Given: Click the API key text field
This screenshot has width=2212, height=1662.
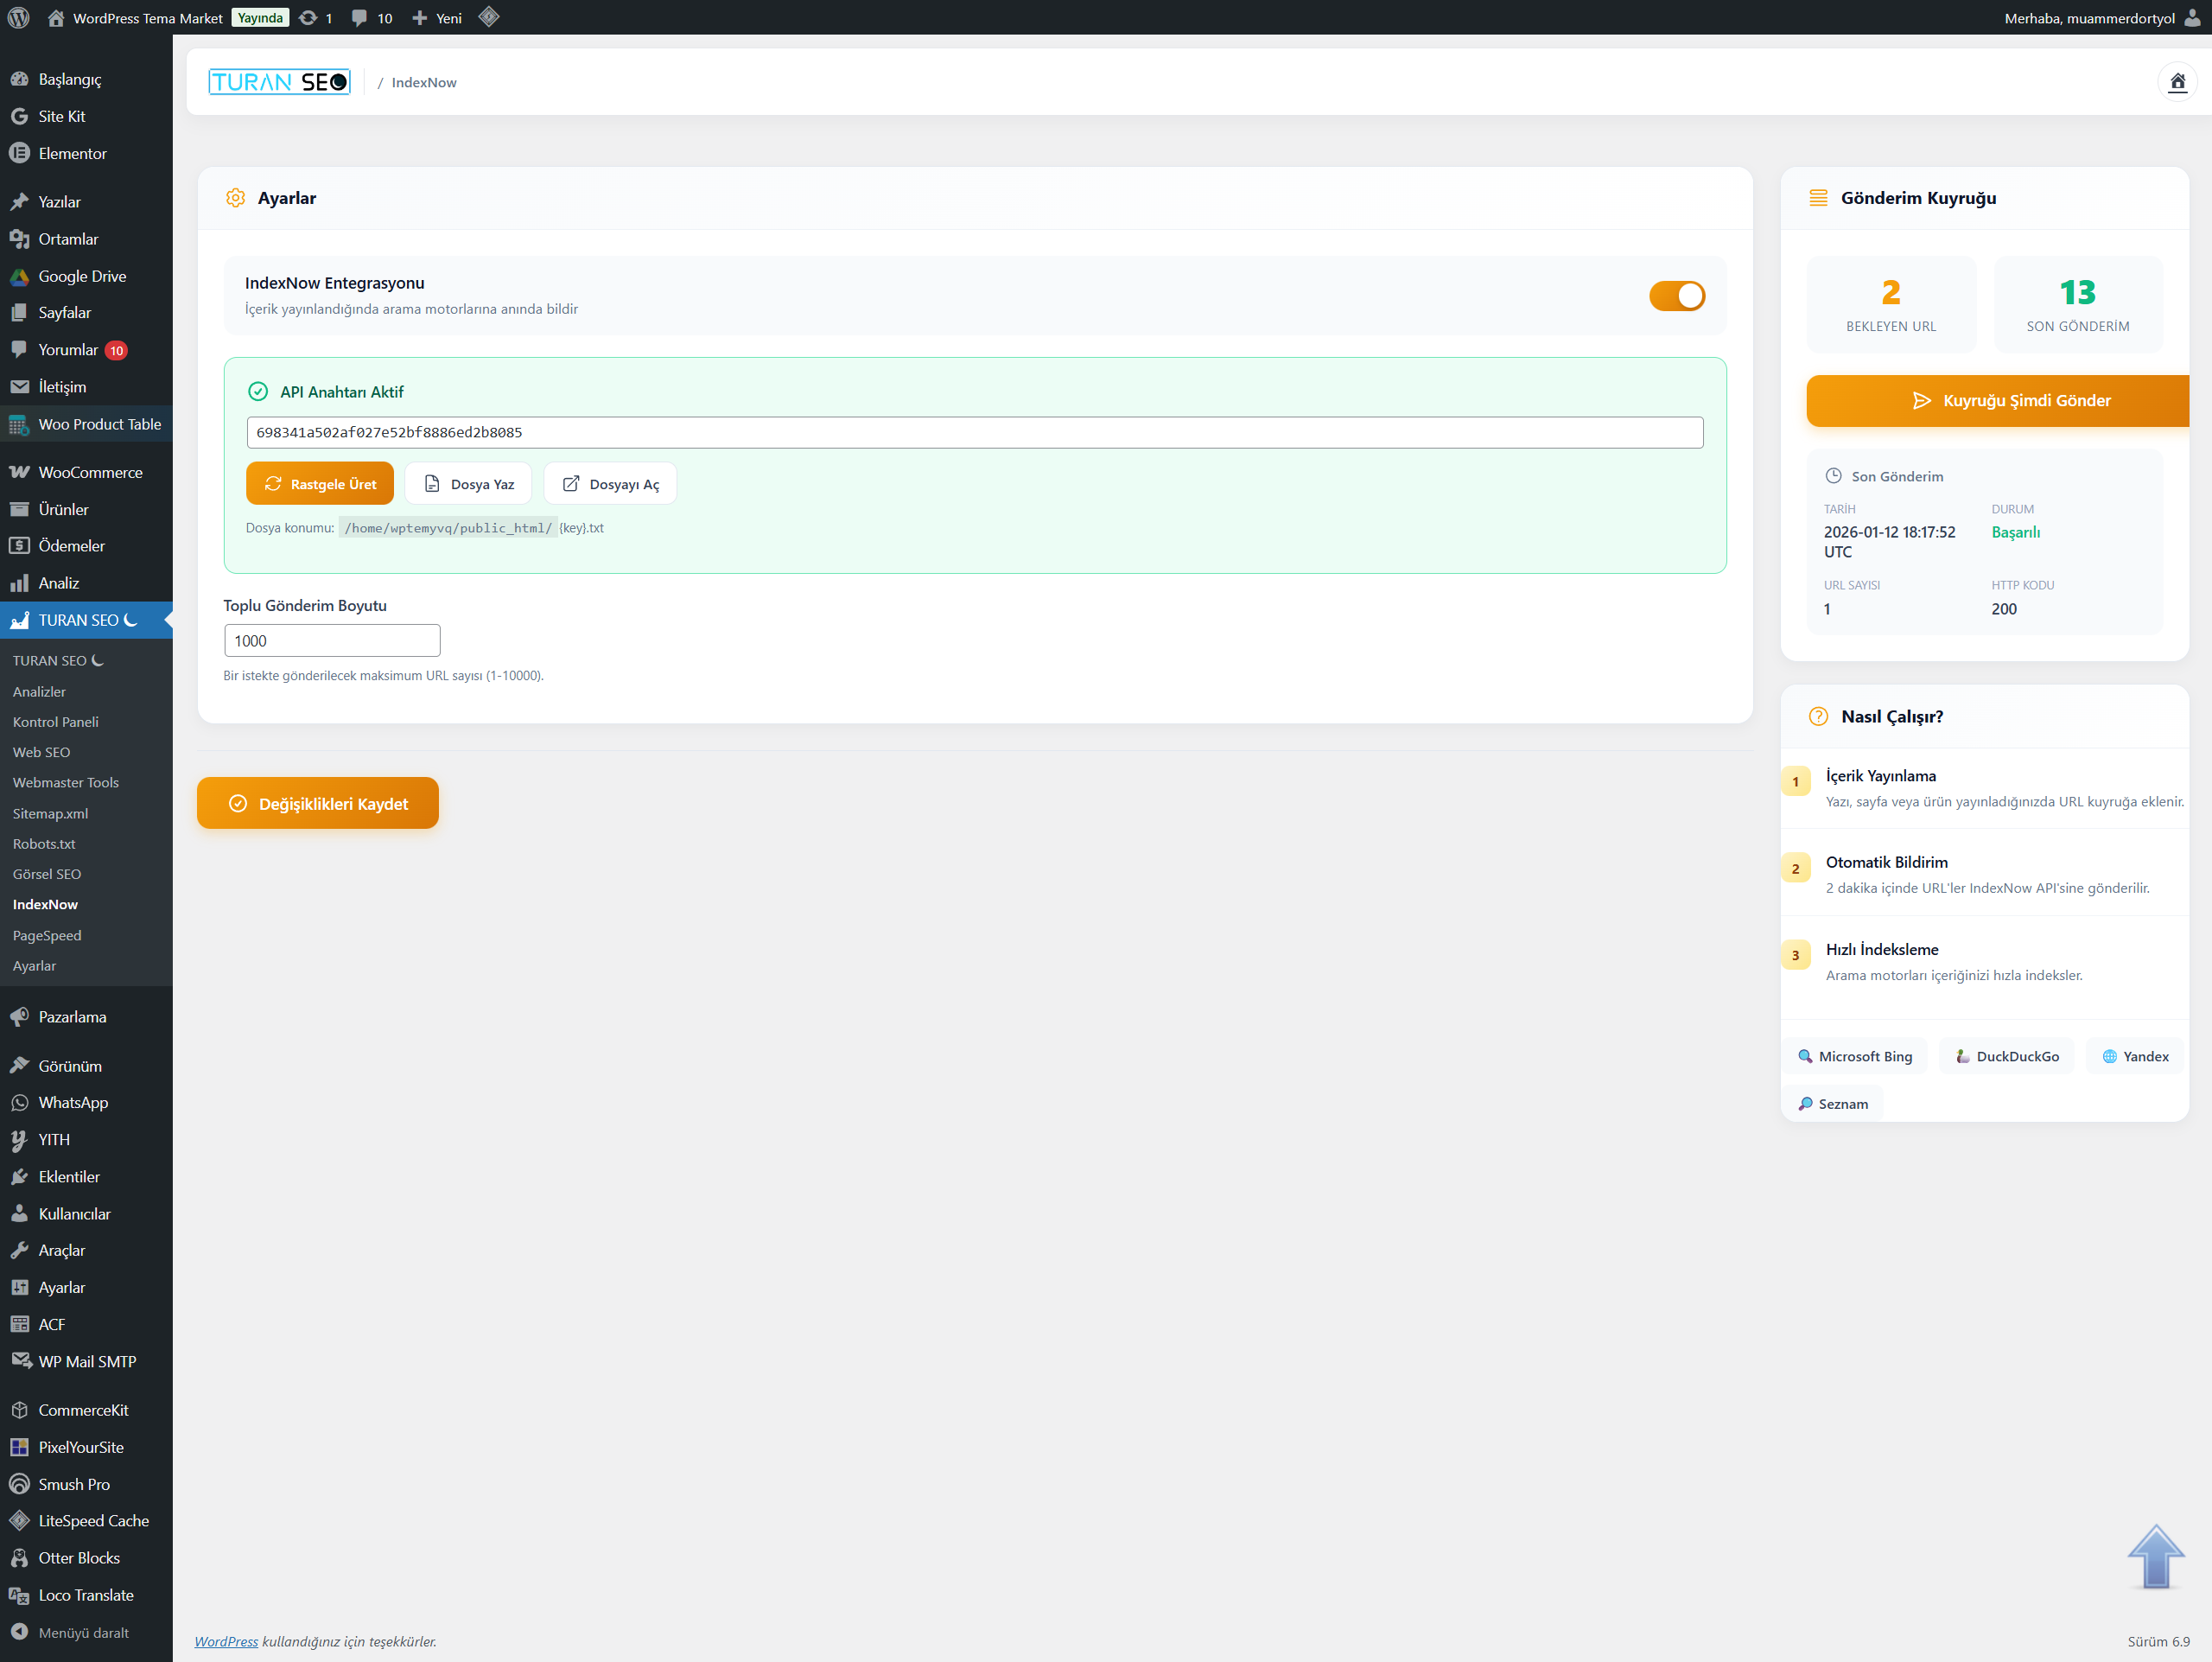Looking at the screenshot, I should pyautogui.click(x=974, y=432).
